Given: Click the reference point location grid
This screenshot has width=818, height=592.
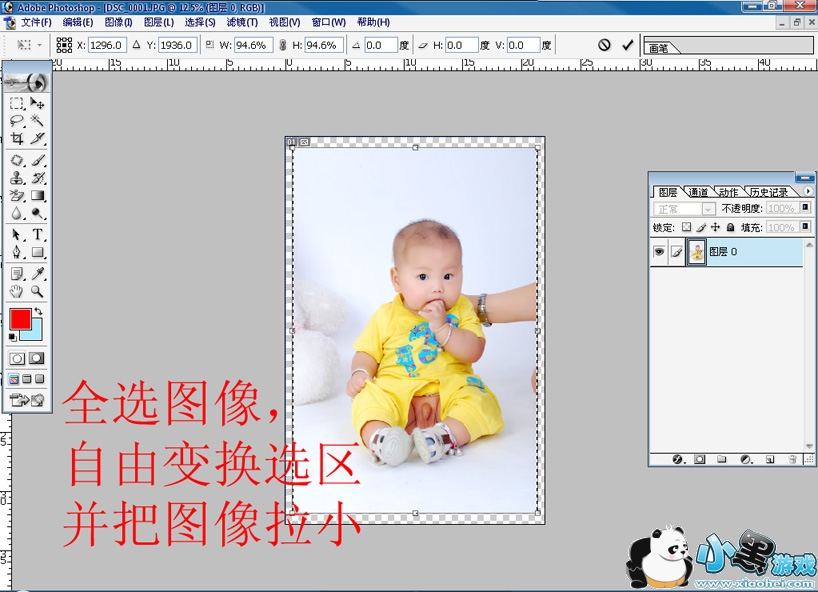Looking at the screenshot, I should coord(64,45).
